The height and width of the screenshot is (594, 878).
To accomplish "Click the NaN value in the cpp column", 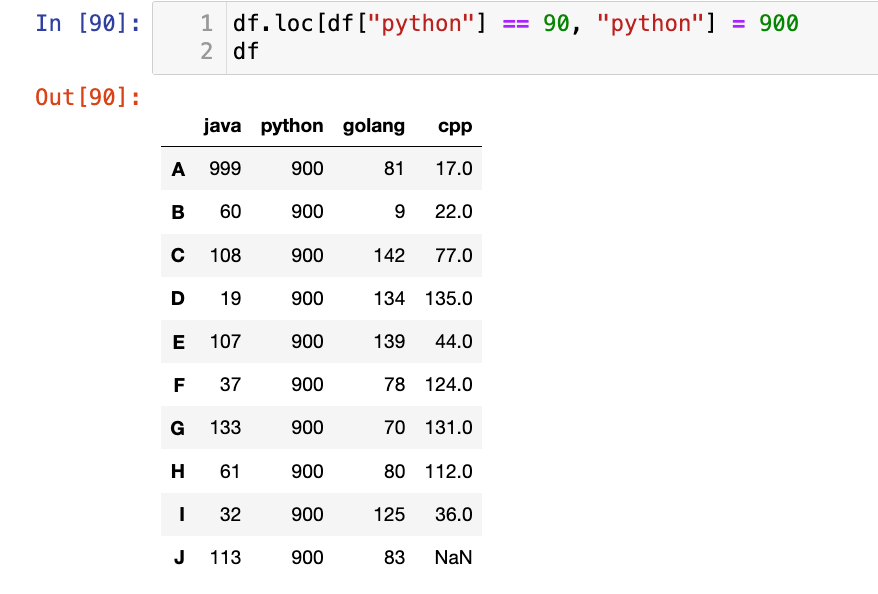I will point(453,557).
